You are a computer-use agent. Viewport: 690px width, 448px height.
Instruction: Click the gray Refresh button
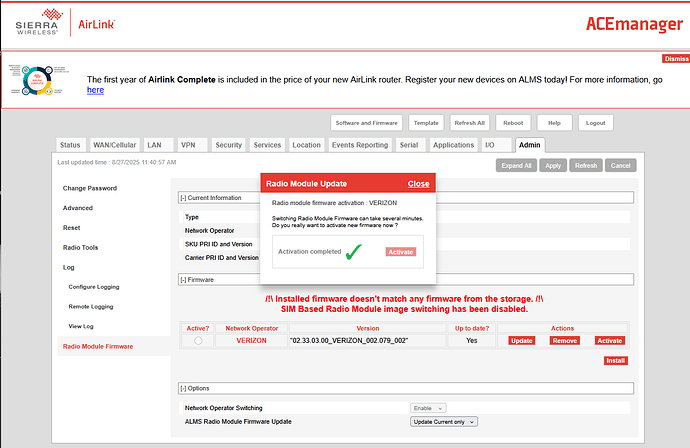(x=586, y=165)
